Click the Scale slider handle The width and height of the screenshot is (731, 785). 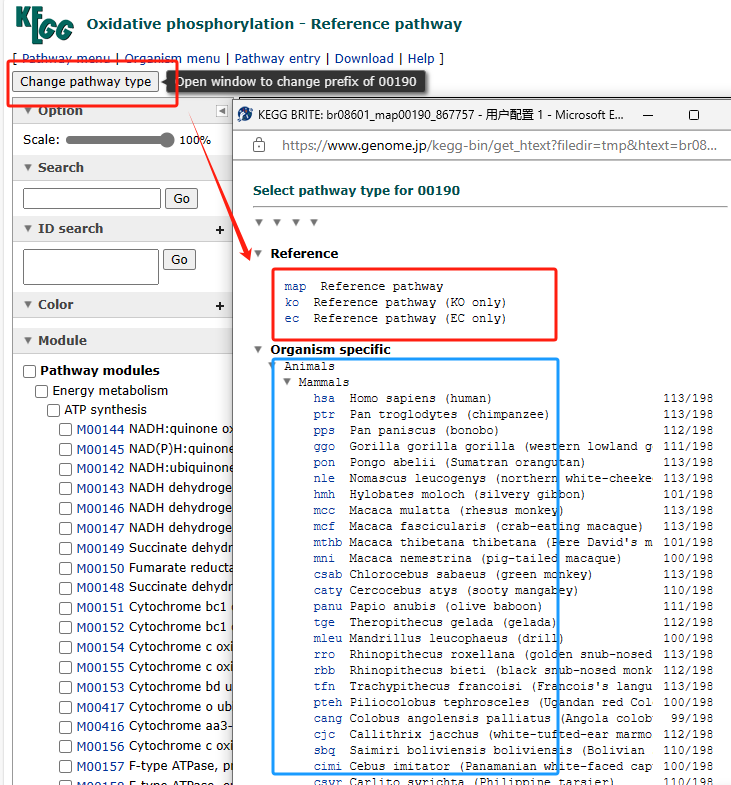[167, 140]
